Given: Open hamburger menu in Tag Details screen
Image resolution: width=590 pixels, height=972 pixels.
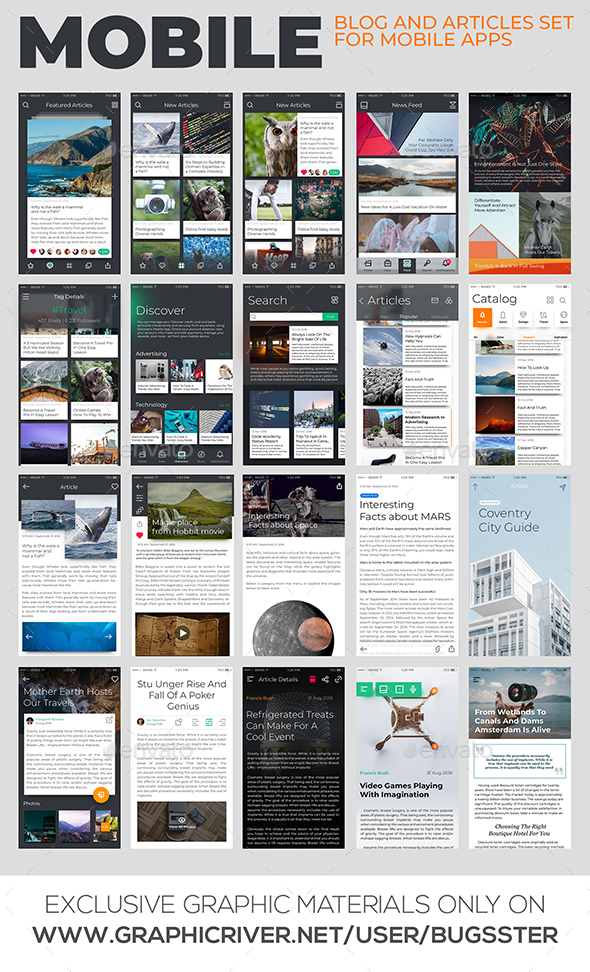Looking at the screenshot, I should coord(26,297).
